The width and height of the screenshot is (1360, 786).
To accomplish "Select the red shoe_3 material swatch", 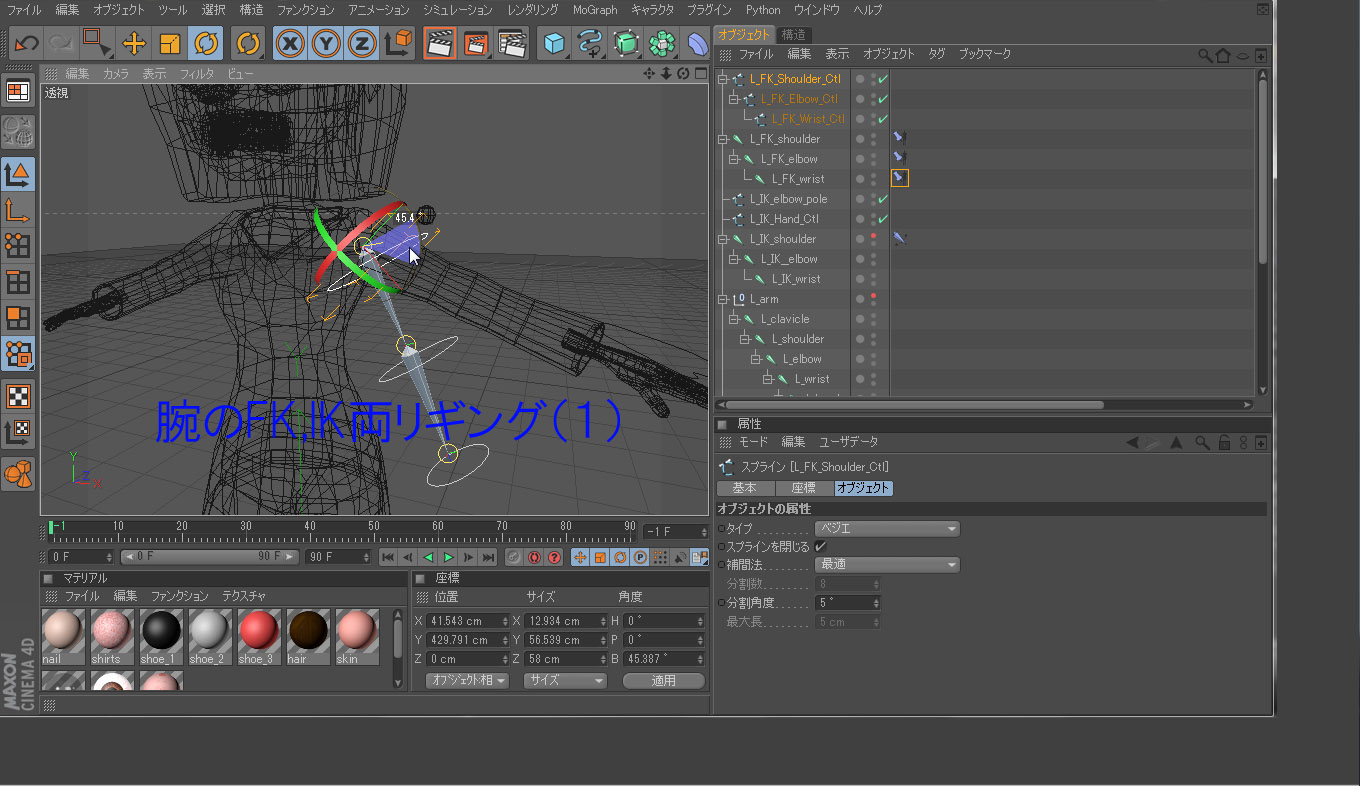I will click(258, 631).
